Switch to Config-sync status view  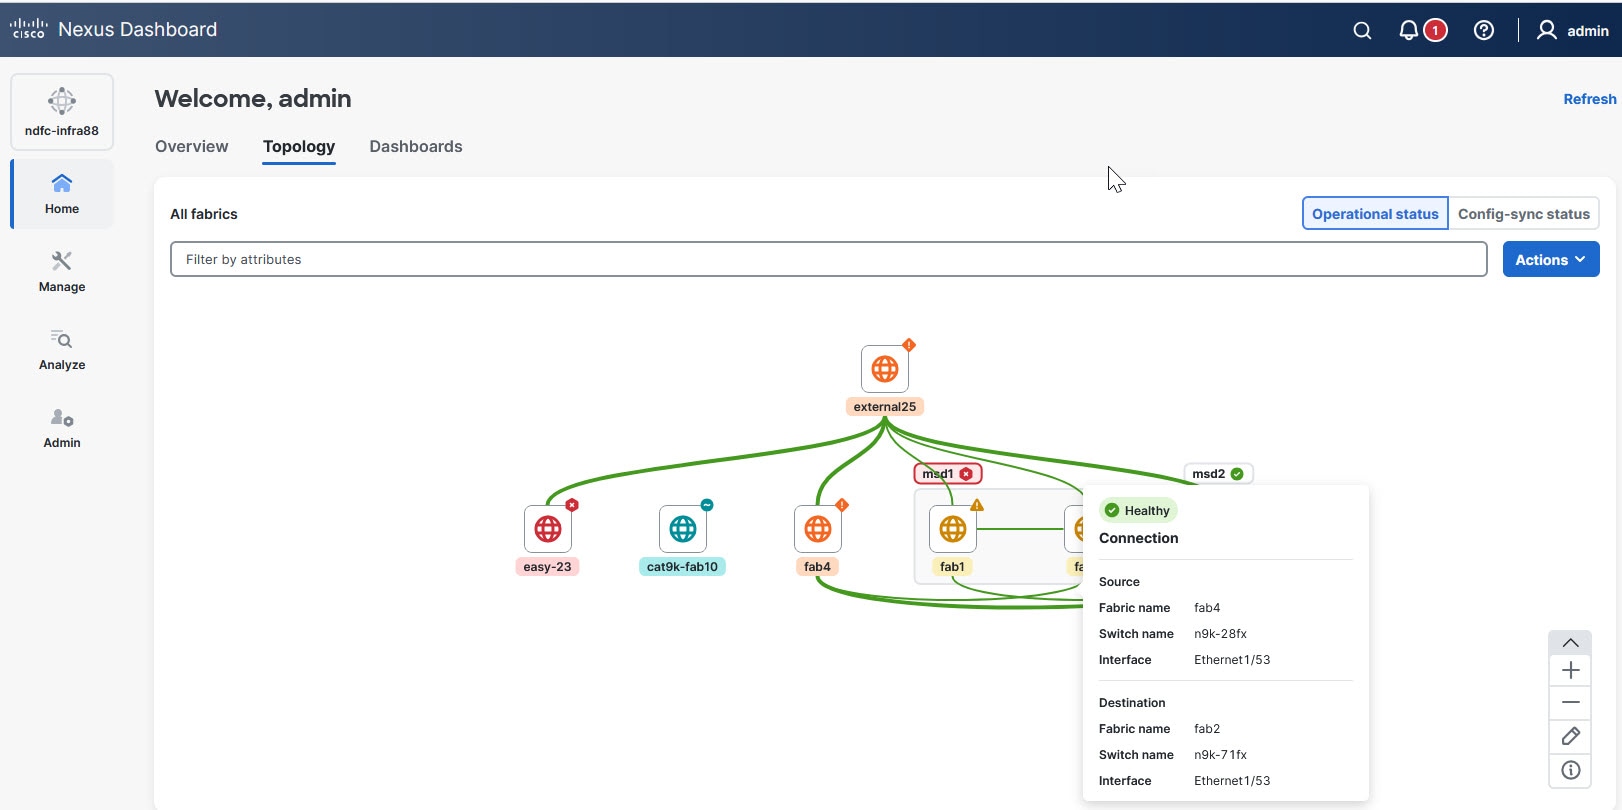click(x=1523, y=214)
